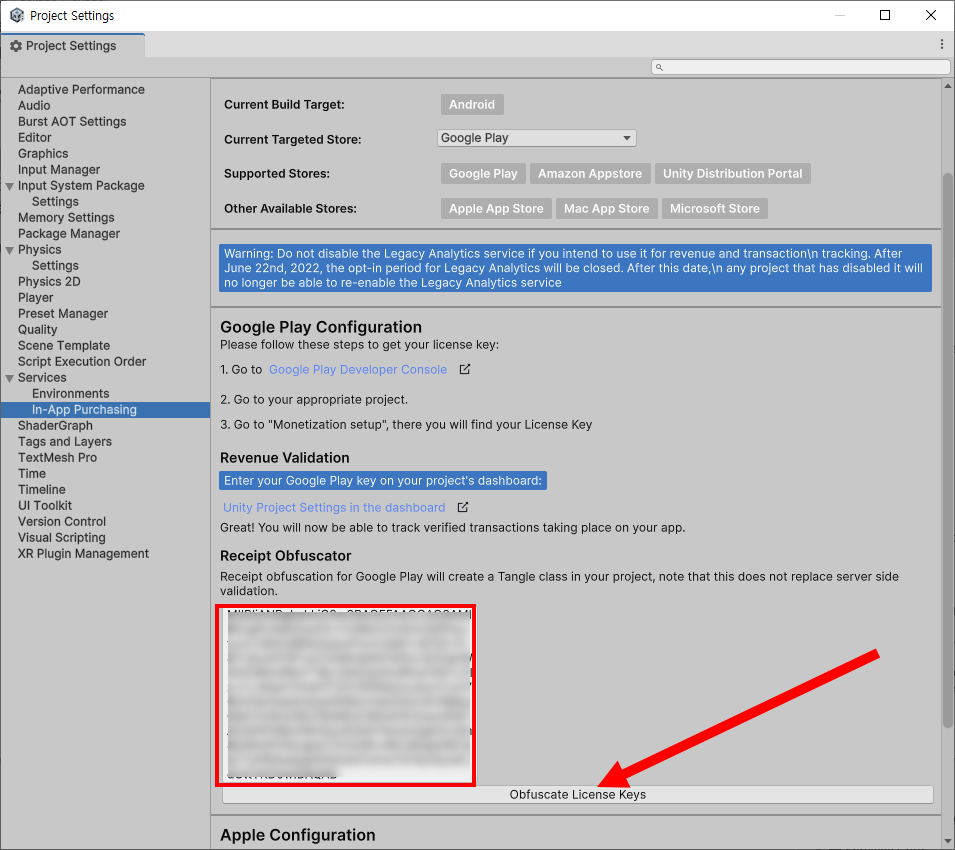Click the 'Receipt Obfuscator' heading
This screenshot has width=955, height=850.
[x=286, y=556]
